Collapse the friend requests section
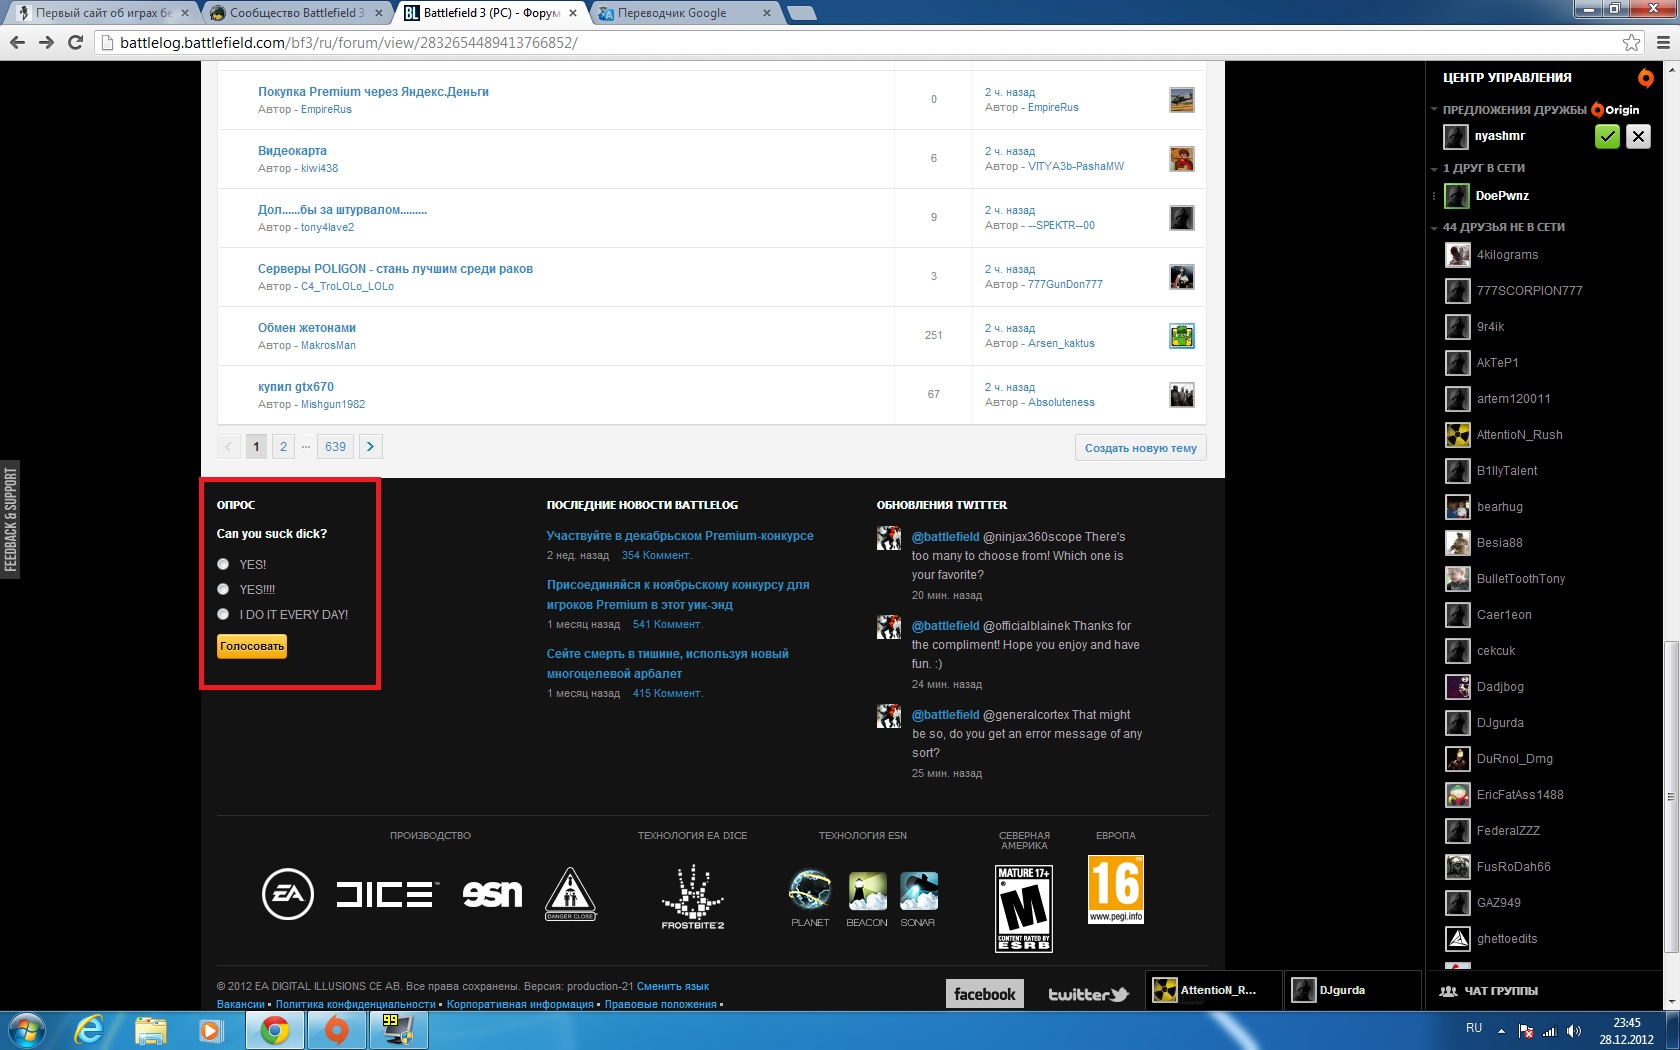 coord(1434,110)
